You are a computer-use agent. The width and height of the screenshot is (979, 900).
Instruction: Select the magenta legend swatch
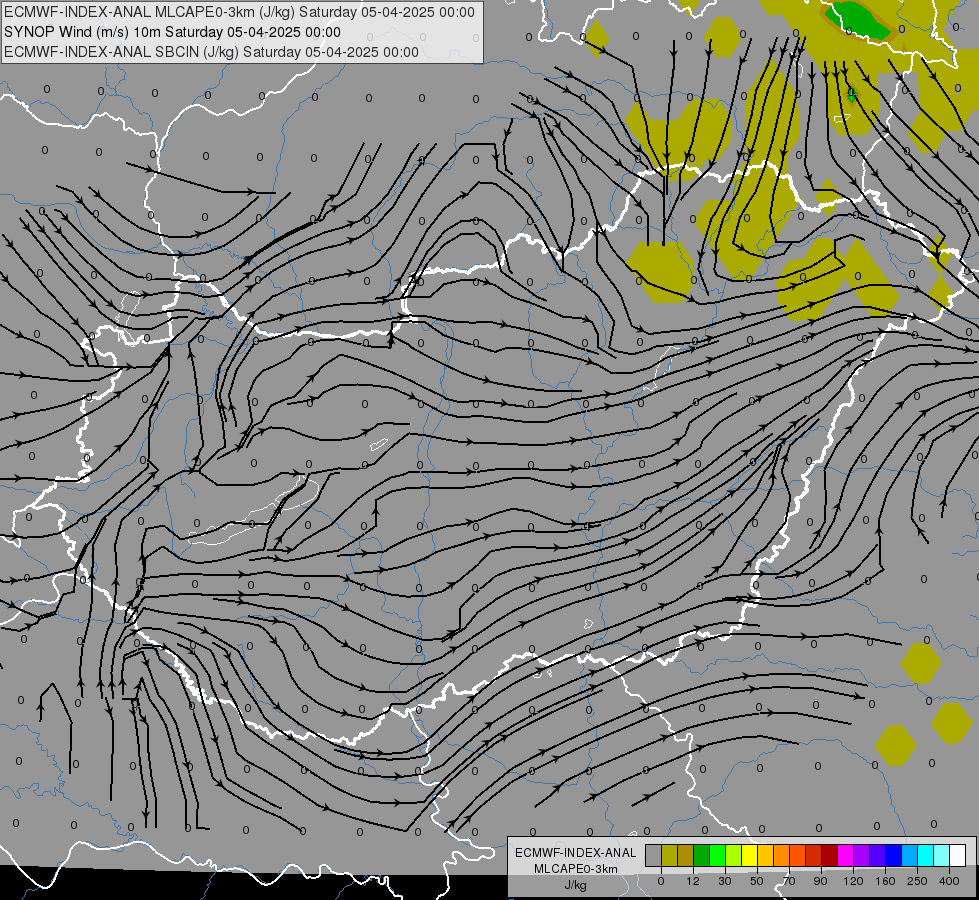point(846,856)
